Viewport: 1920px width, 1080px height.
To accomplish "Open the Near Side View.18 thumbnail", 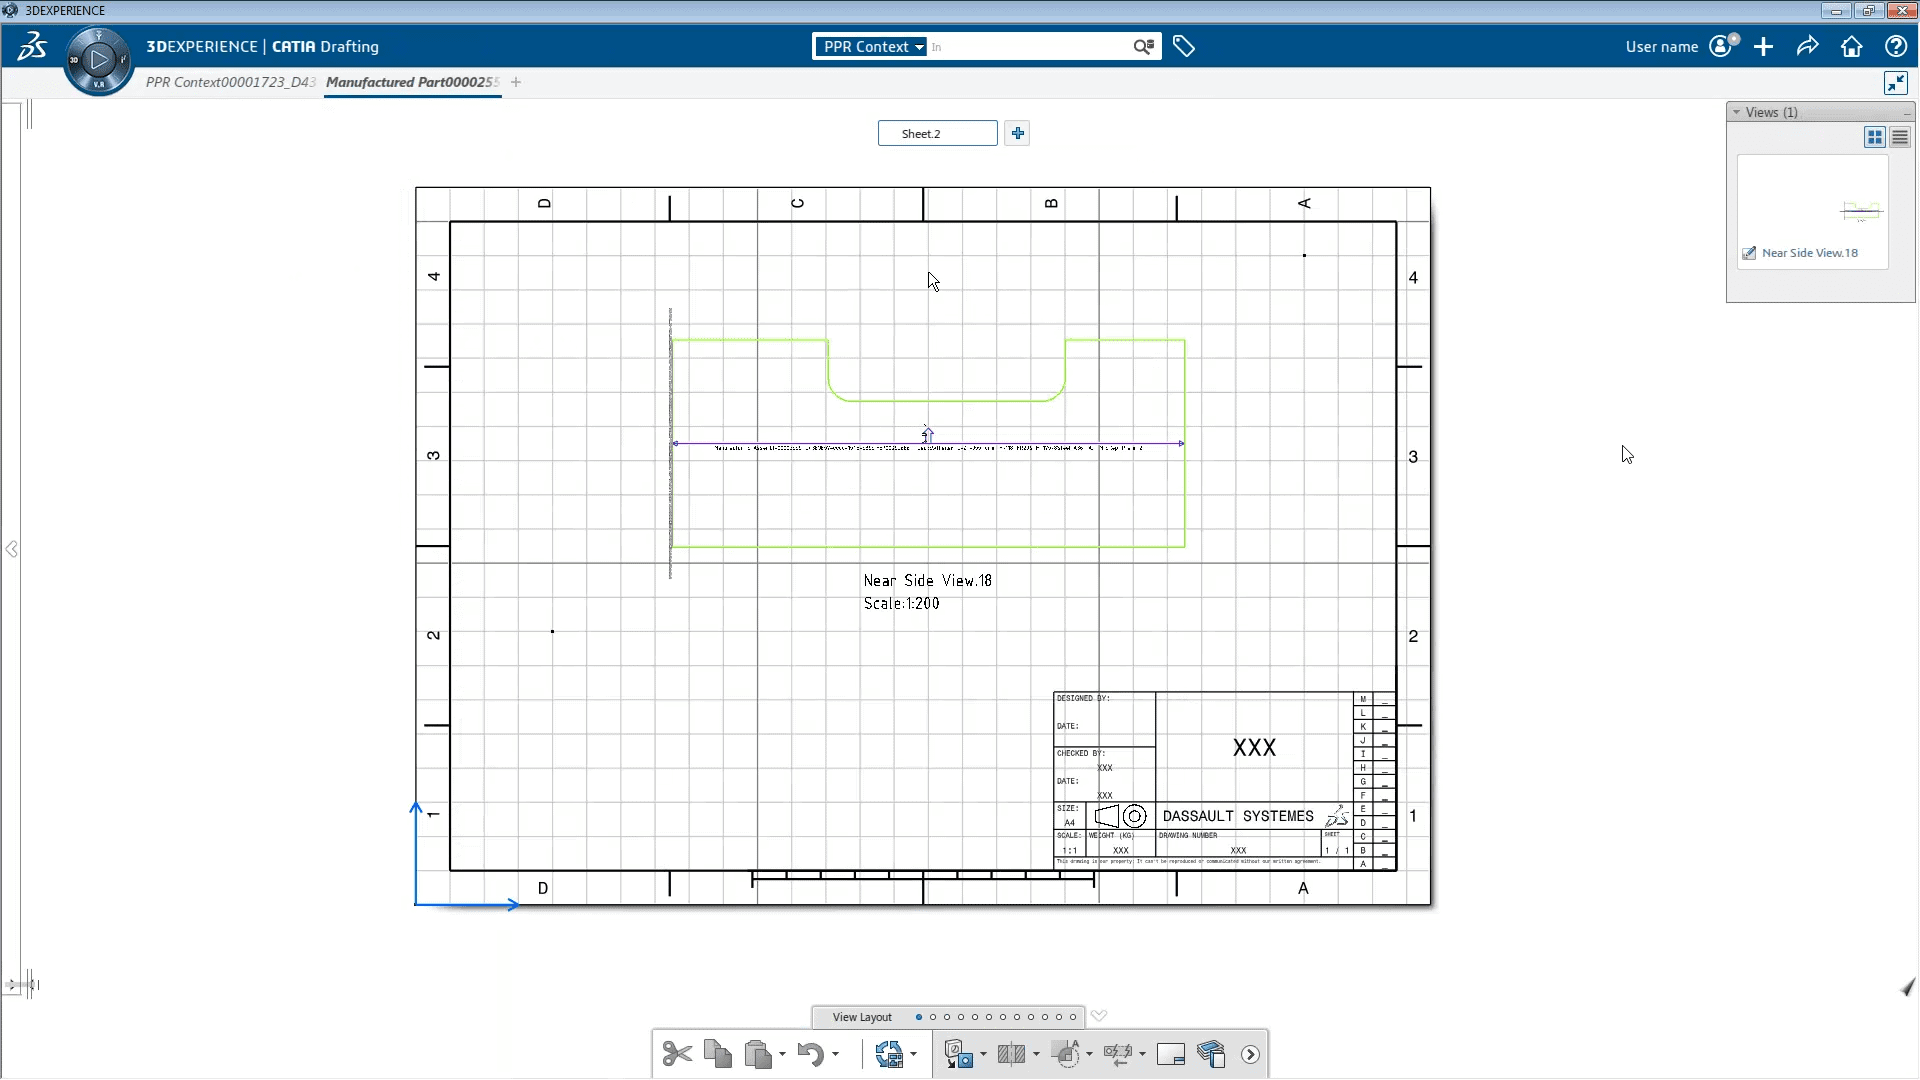I will tap(1812, 210).
